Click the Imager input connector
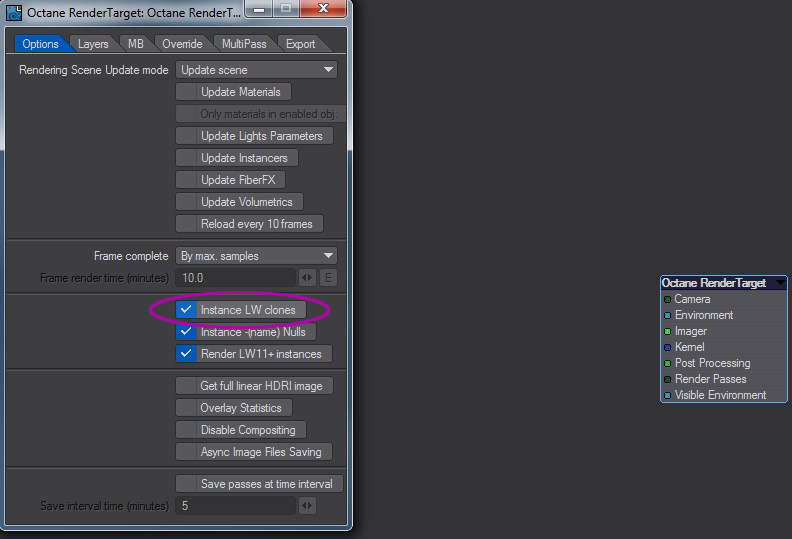Viewport: 792px width, 539px height. coord(667,331)
